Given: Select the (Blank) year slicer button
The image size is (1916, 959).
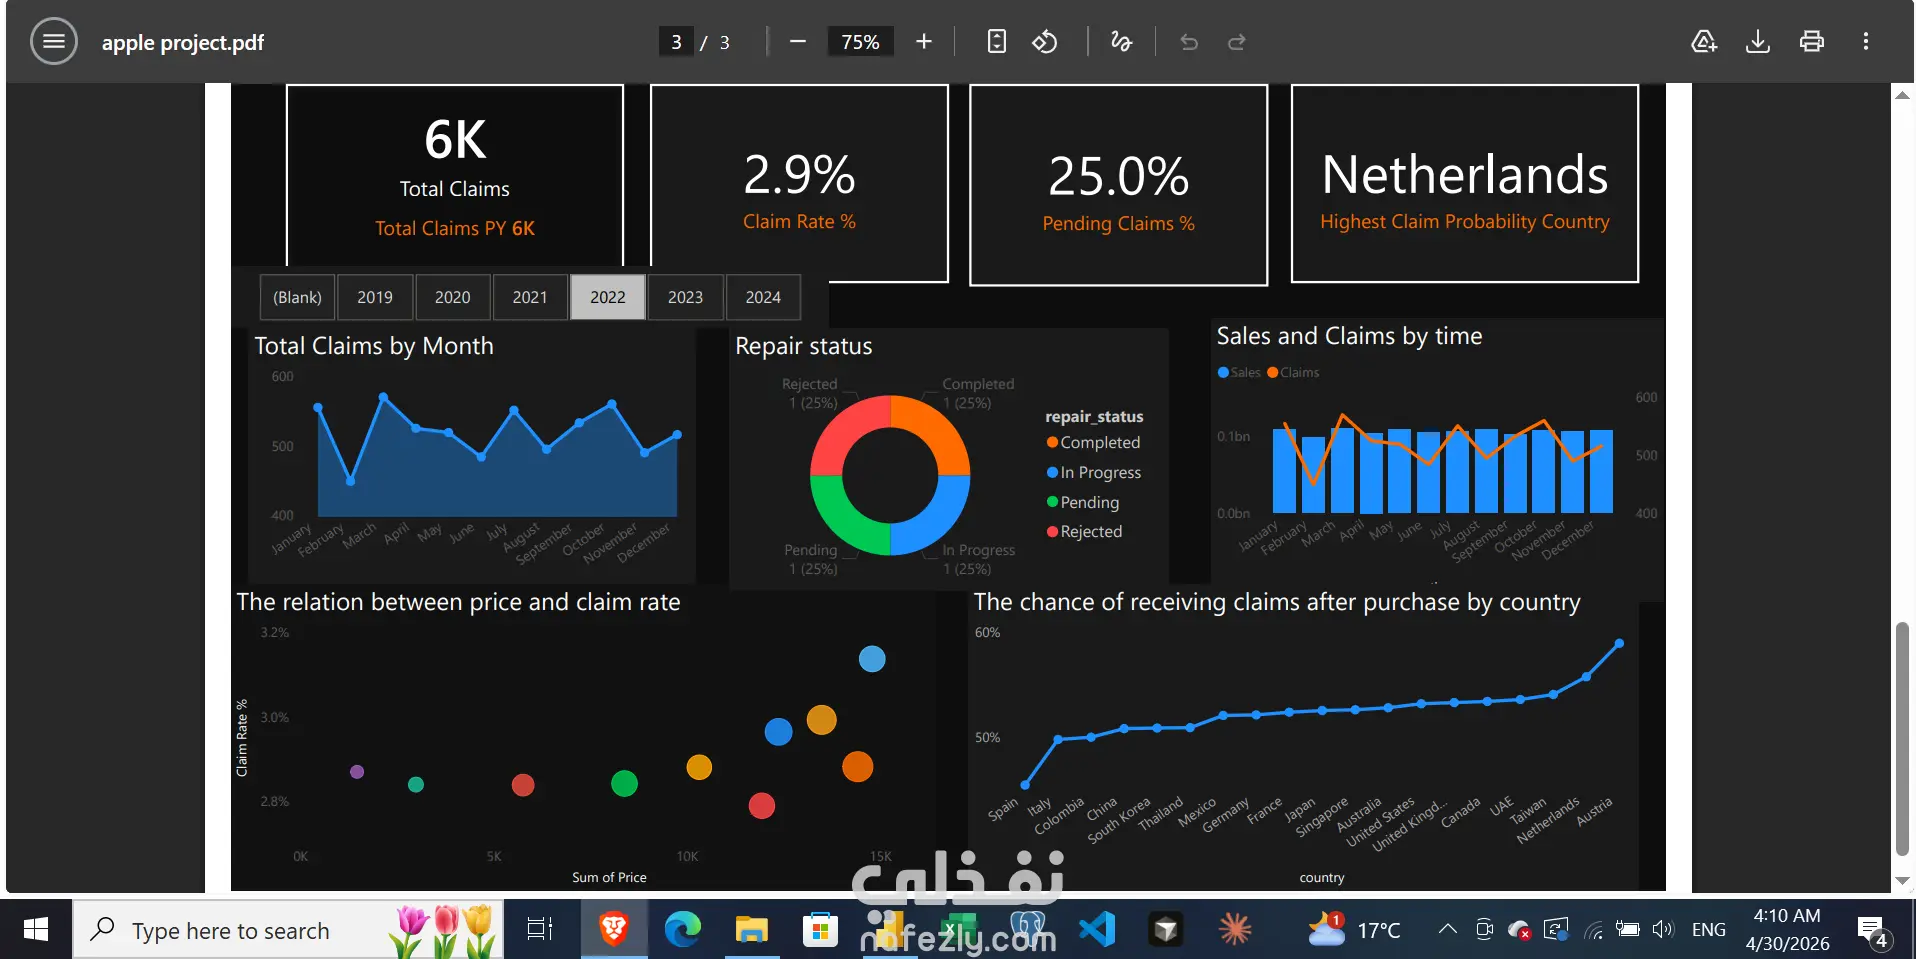Looking at the screenshot, I should (x=297, y=297).
